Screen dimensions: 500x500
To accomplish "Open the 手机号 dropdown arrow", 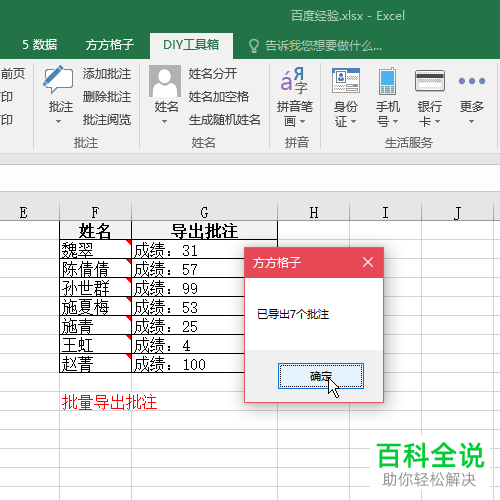I will (x=395, y=121).
